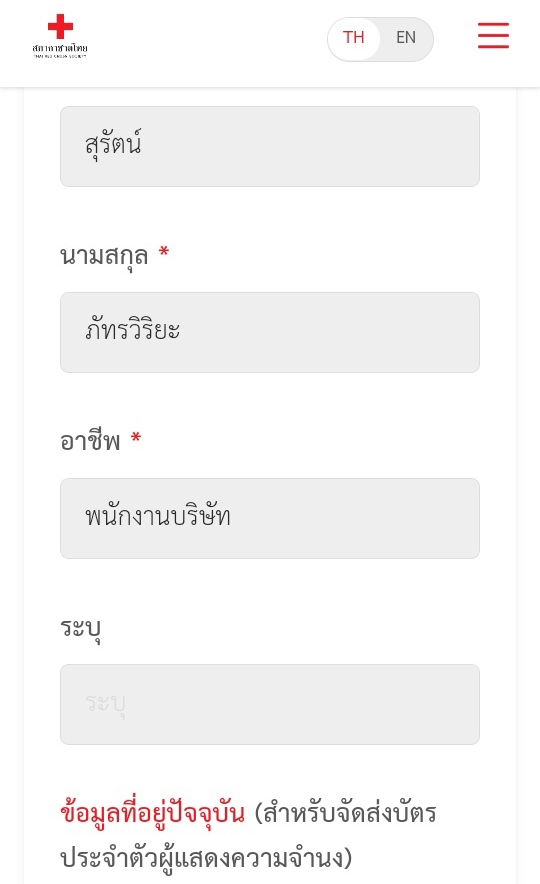Click the empty ระบุ input field

click(270, 705)
